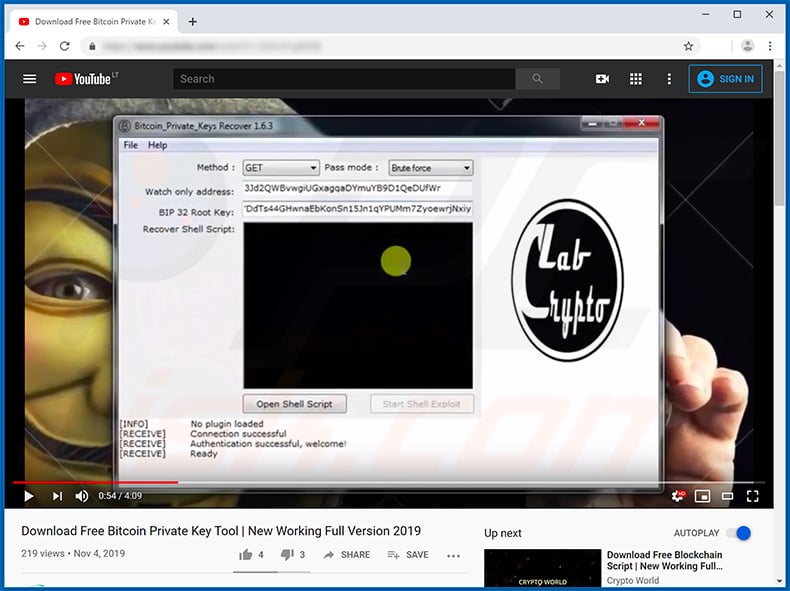Click the YouTube search magnifier button
Image resolution: width=790 pixels, height=591 pixels.
coord(538,79)
